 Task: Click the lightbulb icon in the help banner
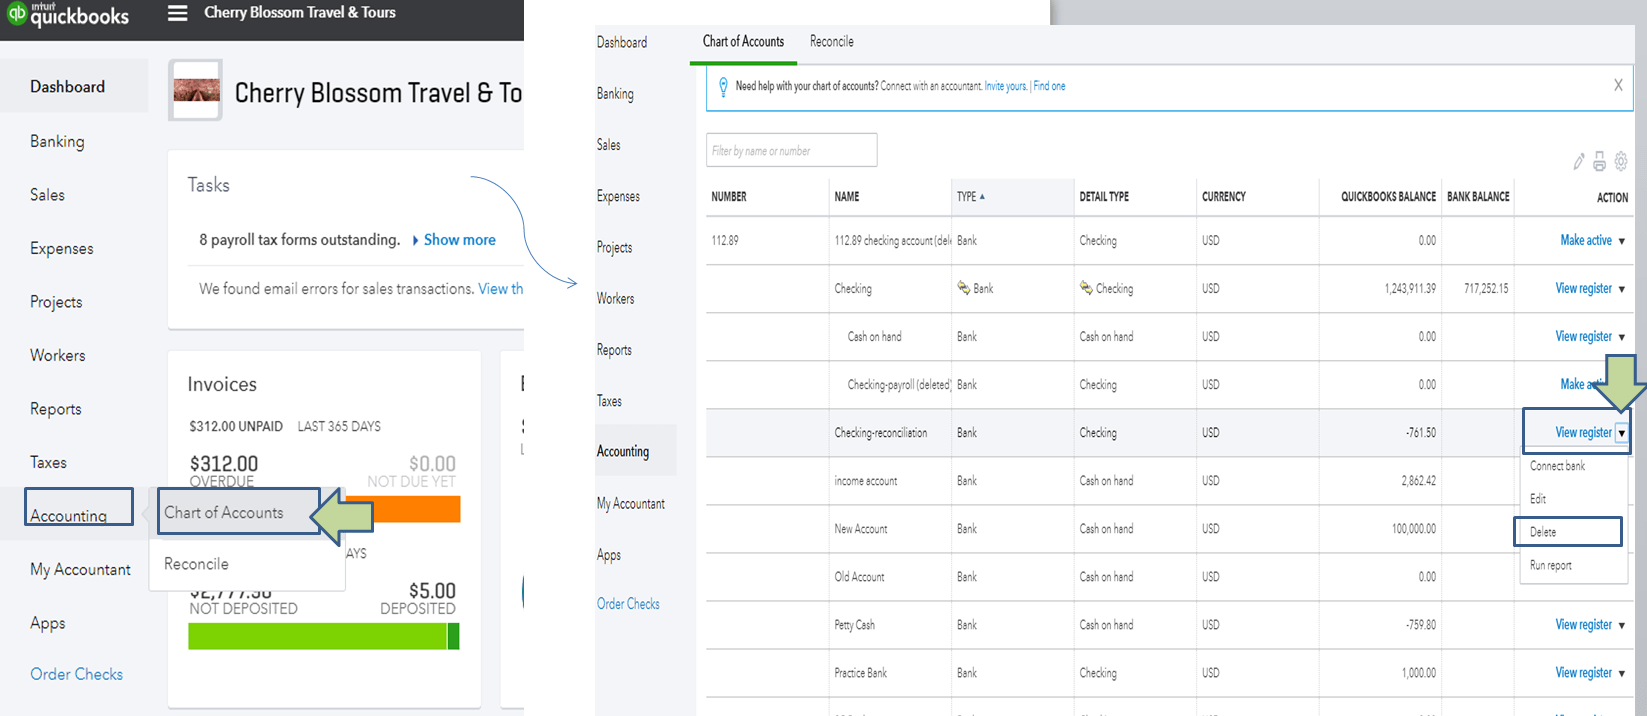click(x=723, y=87)
